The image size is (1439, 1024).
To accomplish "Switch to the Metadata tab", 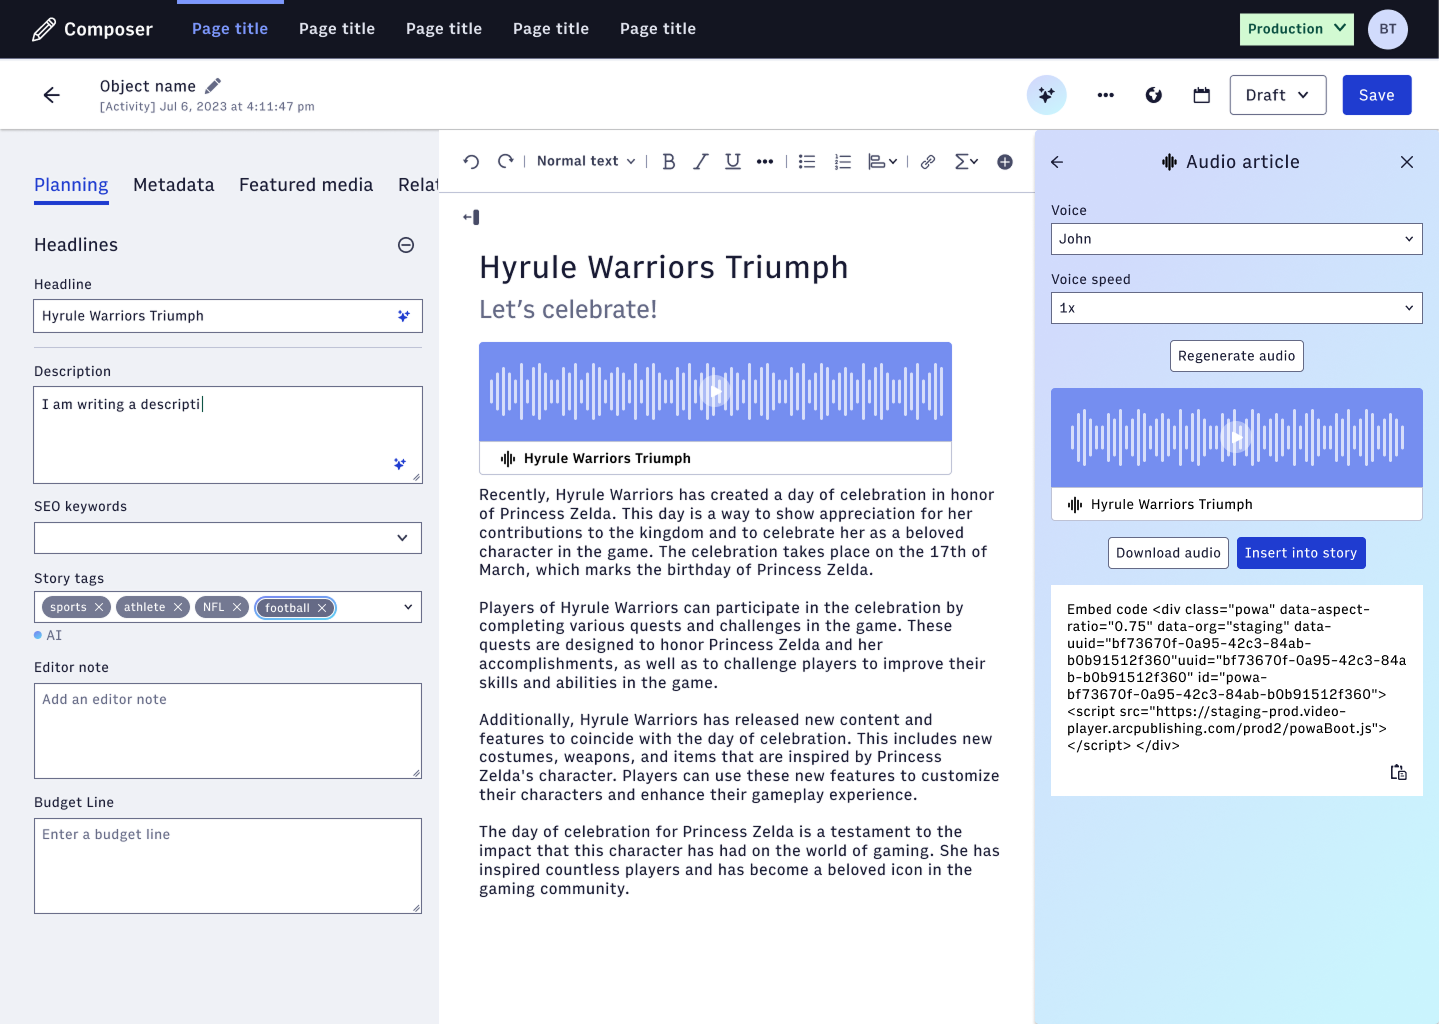I will pyautogui.click(x=174, y=185).
